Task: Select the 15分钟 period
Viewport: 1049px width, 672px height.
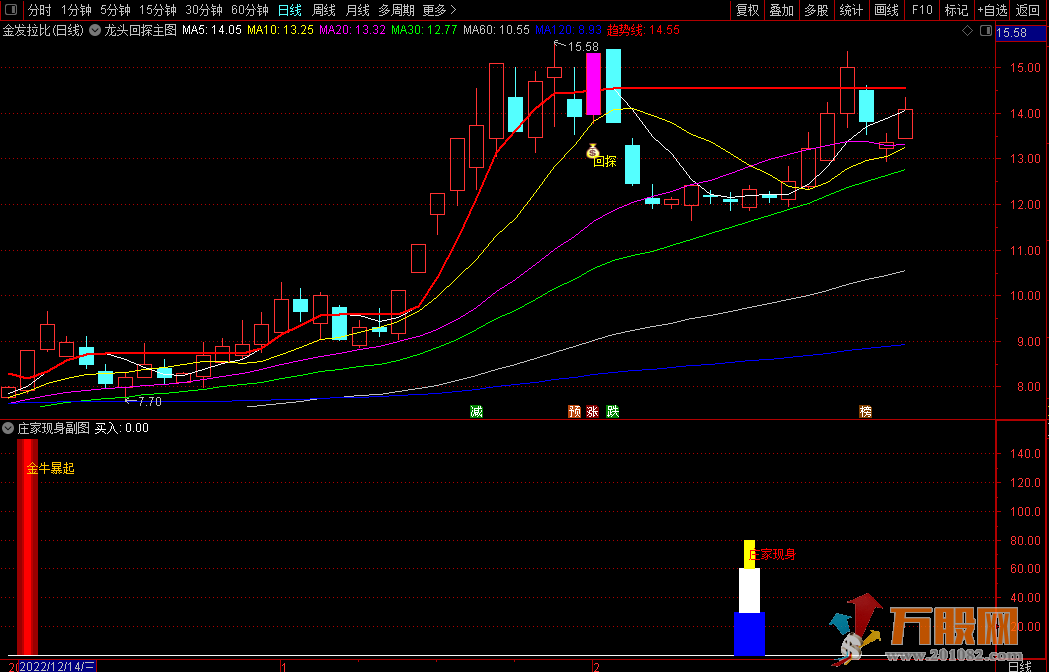Action: point(158,10)
